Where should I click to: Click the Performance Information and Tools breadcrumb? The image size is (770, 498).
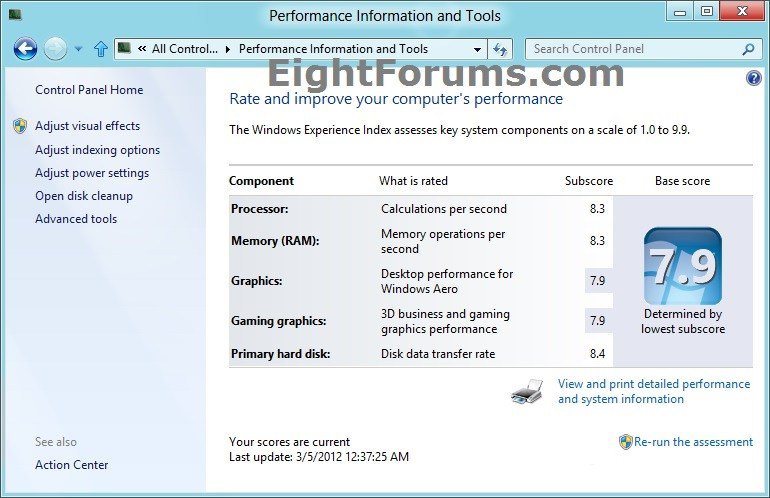pos(333,49)
